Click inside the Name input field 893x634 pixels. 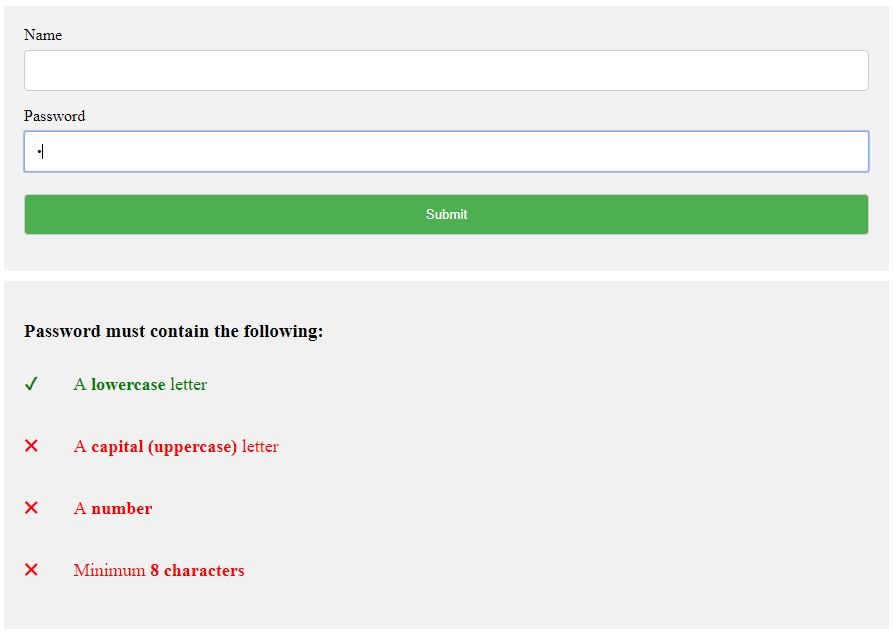click(446, 70)
